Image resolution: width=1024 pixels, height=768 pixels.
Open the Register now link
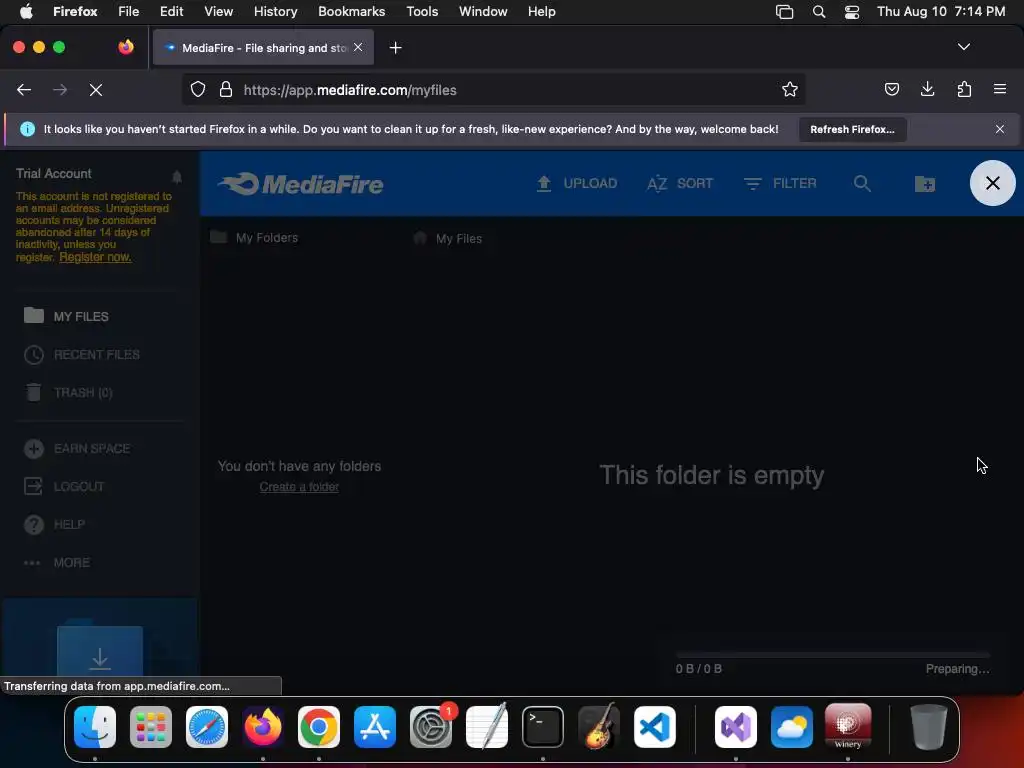pyautogui.click(x=95, y=257)
